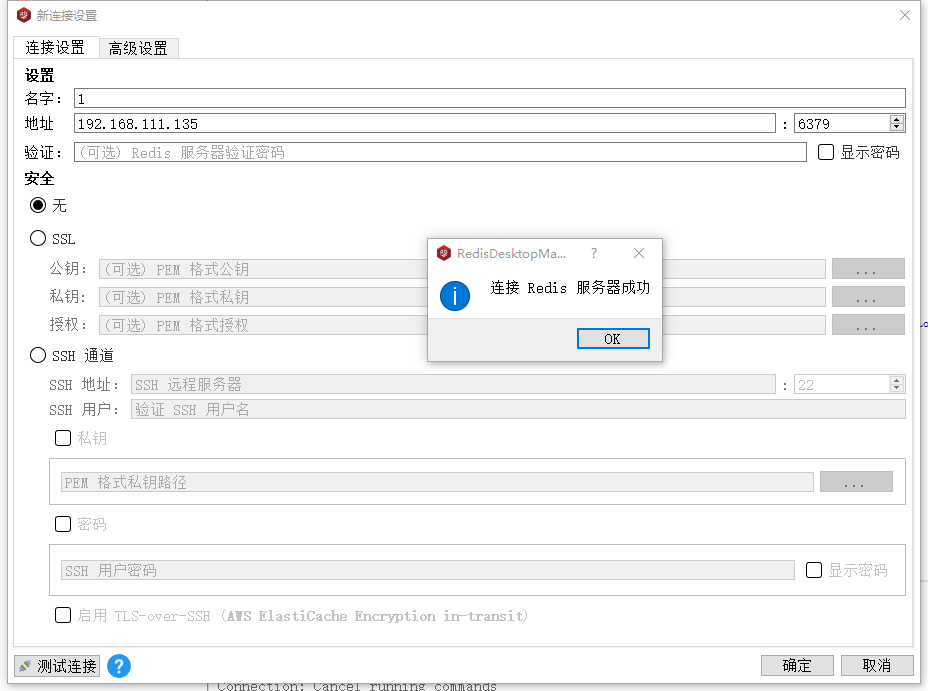928x691 pixels.
Task: Increase the 6379 port stepper value
Action: click(897, 119)
